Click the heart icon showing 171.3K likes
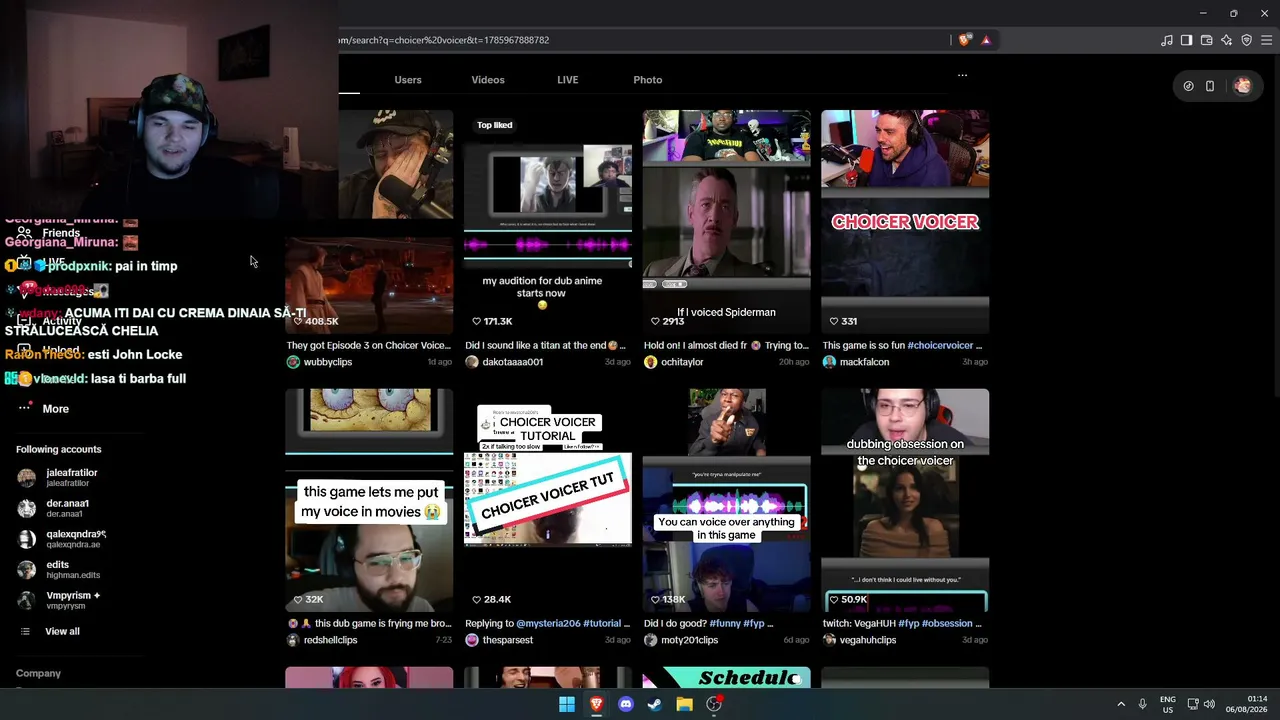This screenshot has width=1280, height=720. point(477,322)
